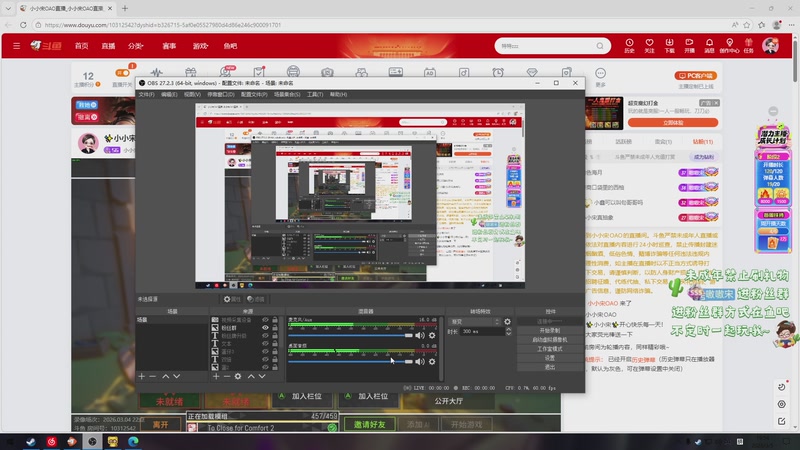Open OBS 编辑(E) menu
Viewport: 800px width, 450px height.
[169, 94]
